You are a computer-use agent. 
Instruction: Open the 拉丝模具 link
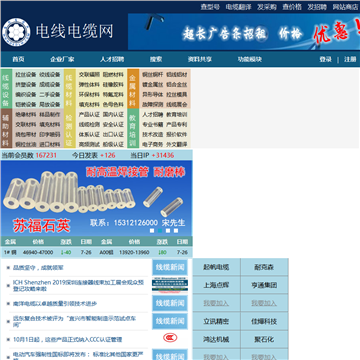click(177, 94)
